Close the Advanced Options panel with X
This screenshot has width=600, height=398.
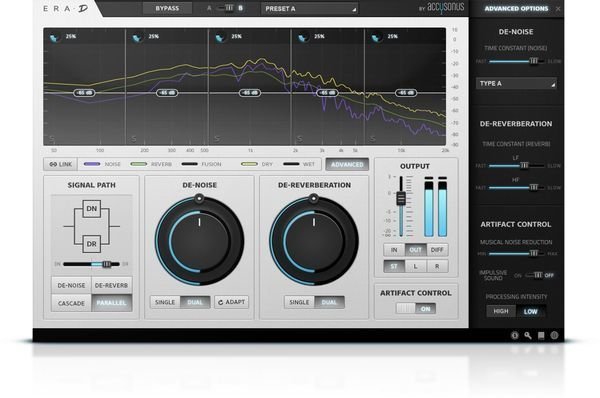point(558,8)
